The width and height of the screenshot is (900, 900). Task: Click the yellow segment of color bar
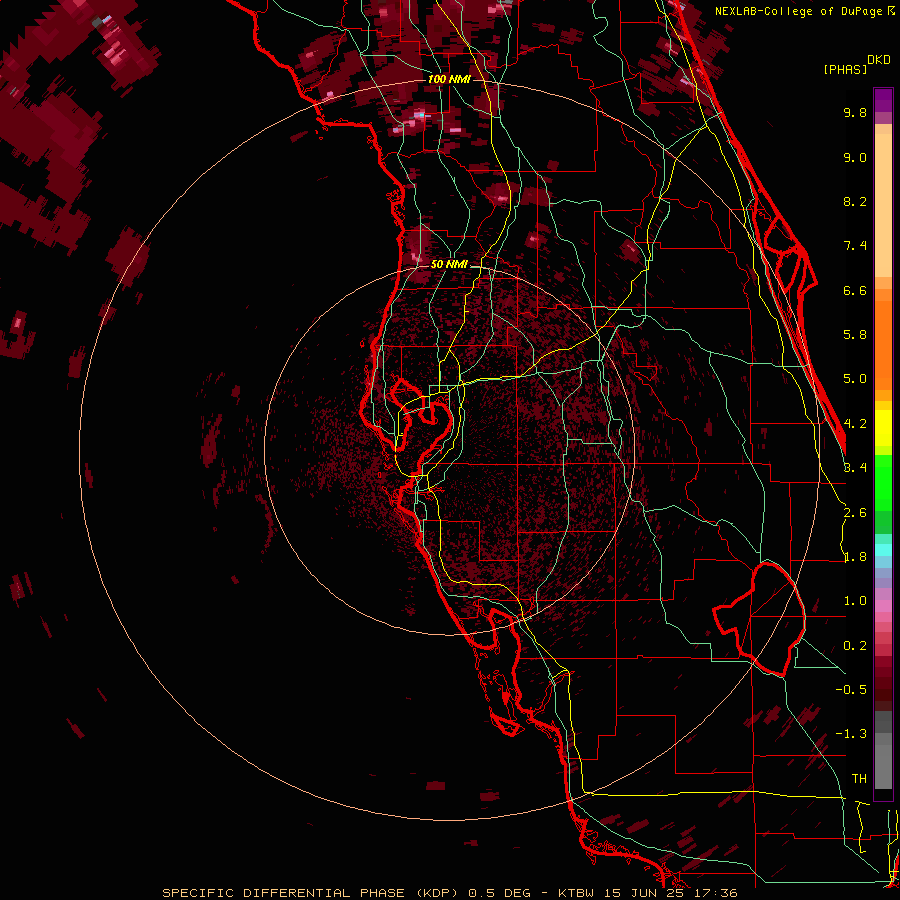(x=883, y=428)
